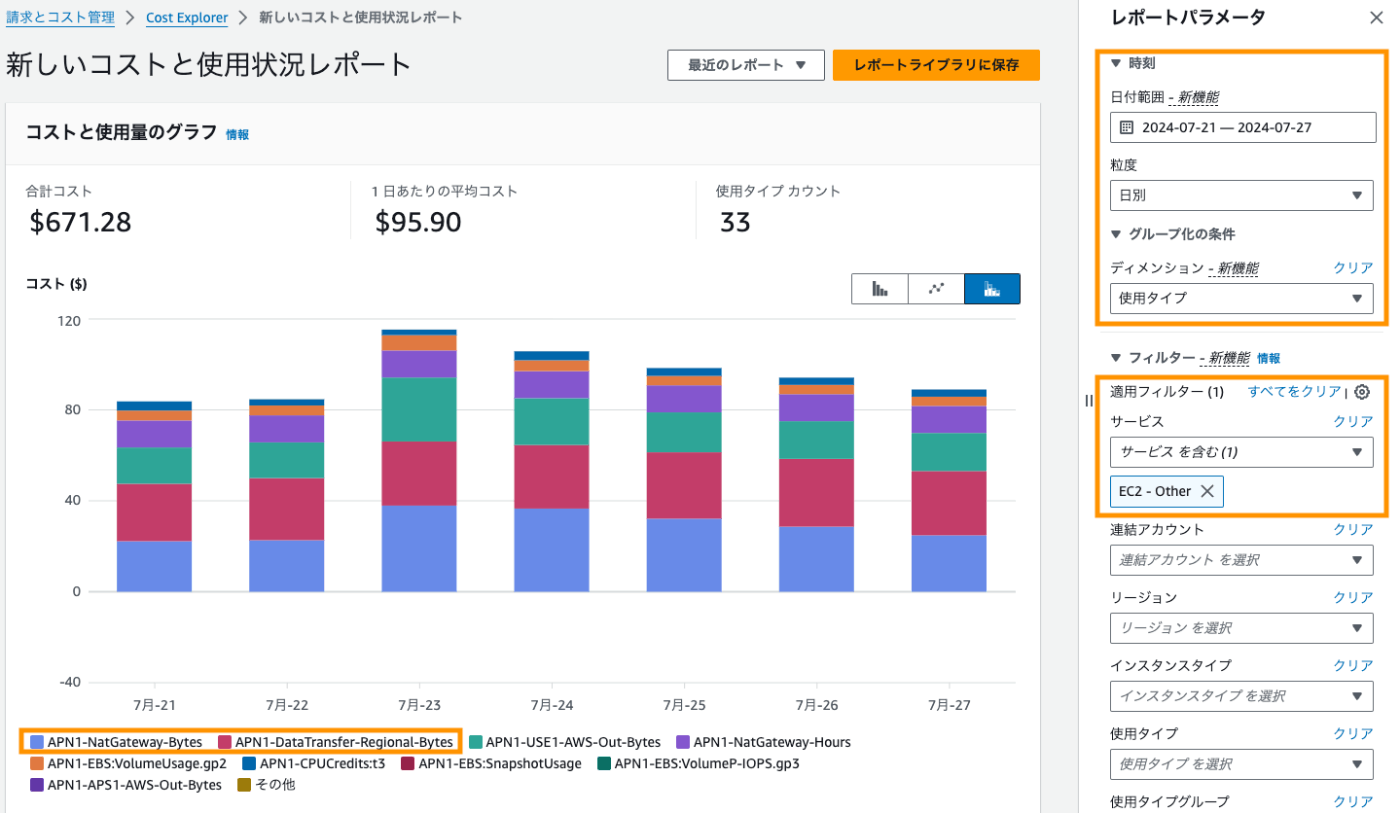Open the インスタンスタイプ を選択 dropdown
Screen dimensions: 1400x813
1241,696
